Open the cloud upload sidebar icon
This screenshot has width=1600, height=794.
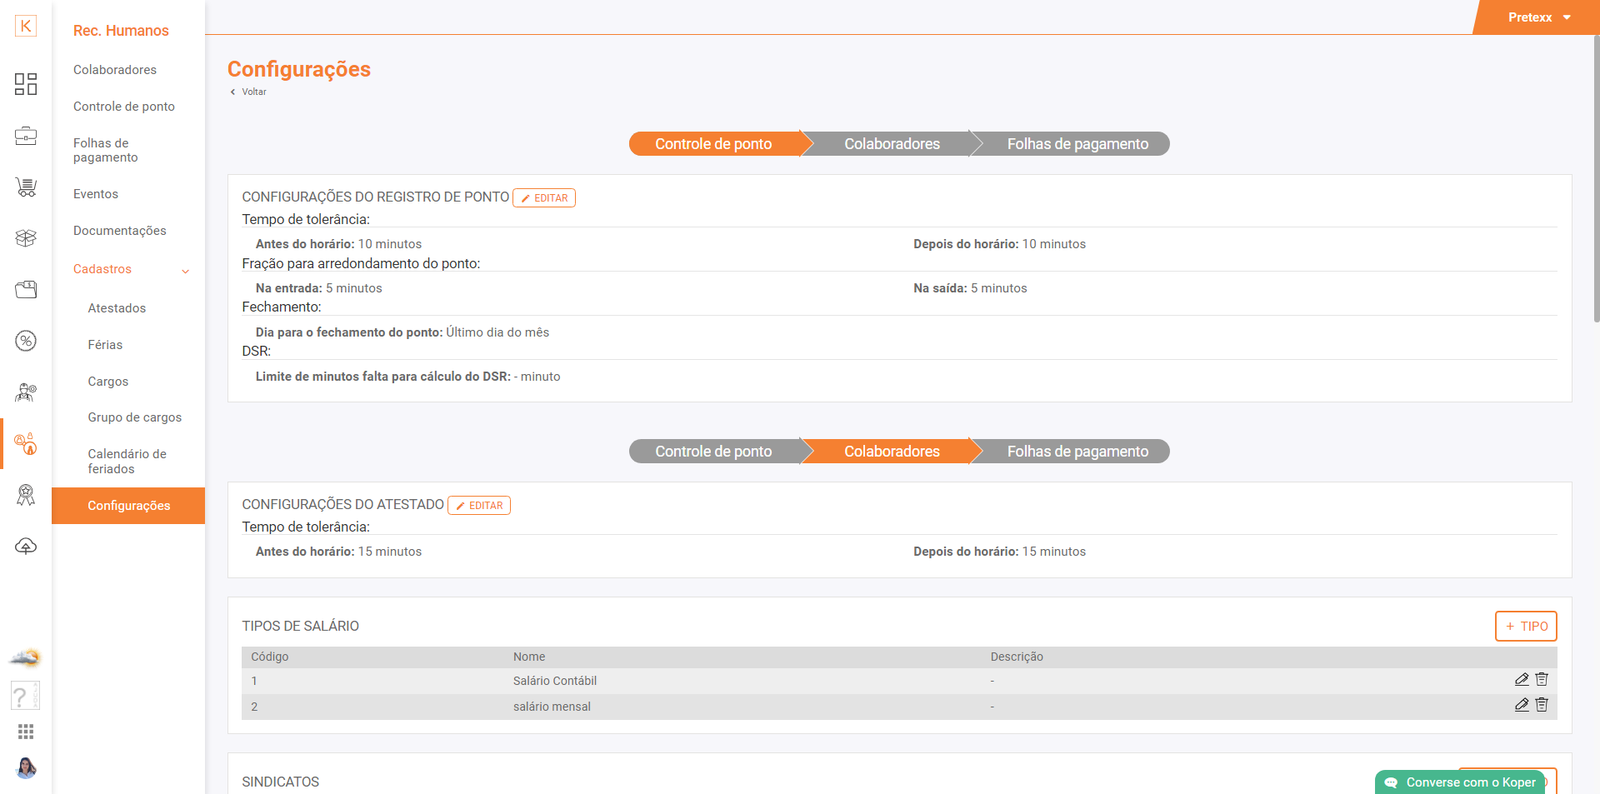pyautogui.click(x=26, y=546)
